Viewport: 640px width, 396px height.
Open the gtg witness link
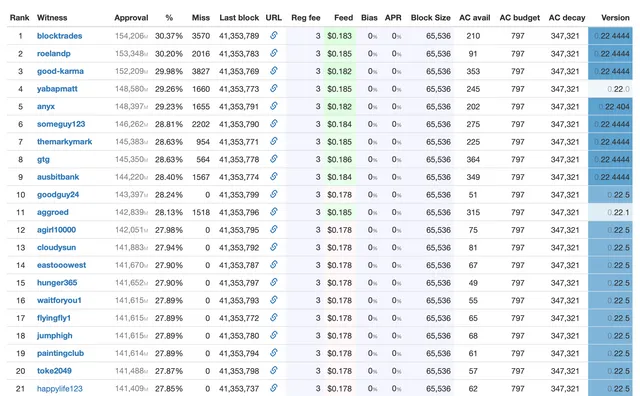[x=43, y=160]
